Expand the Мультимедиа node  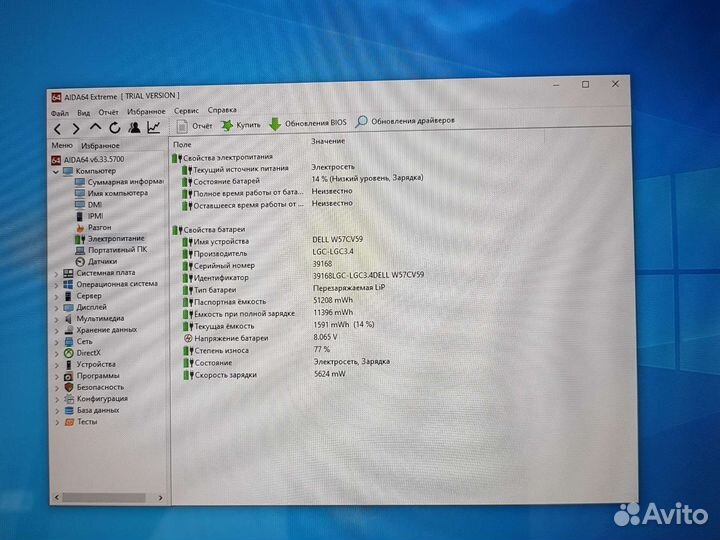pos(56,320)
